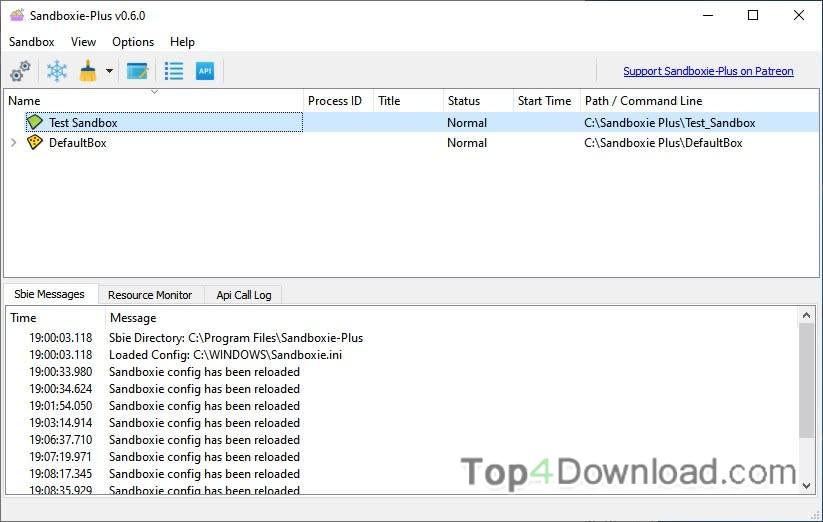The height and width of the screenshot is (522, 823).
Task: Click the DefaultBox yellow box icon
Action: click(x=35, y=143)
